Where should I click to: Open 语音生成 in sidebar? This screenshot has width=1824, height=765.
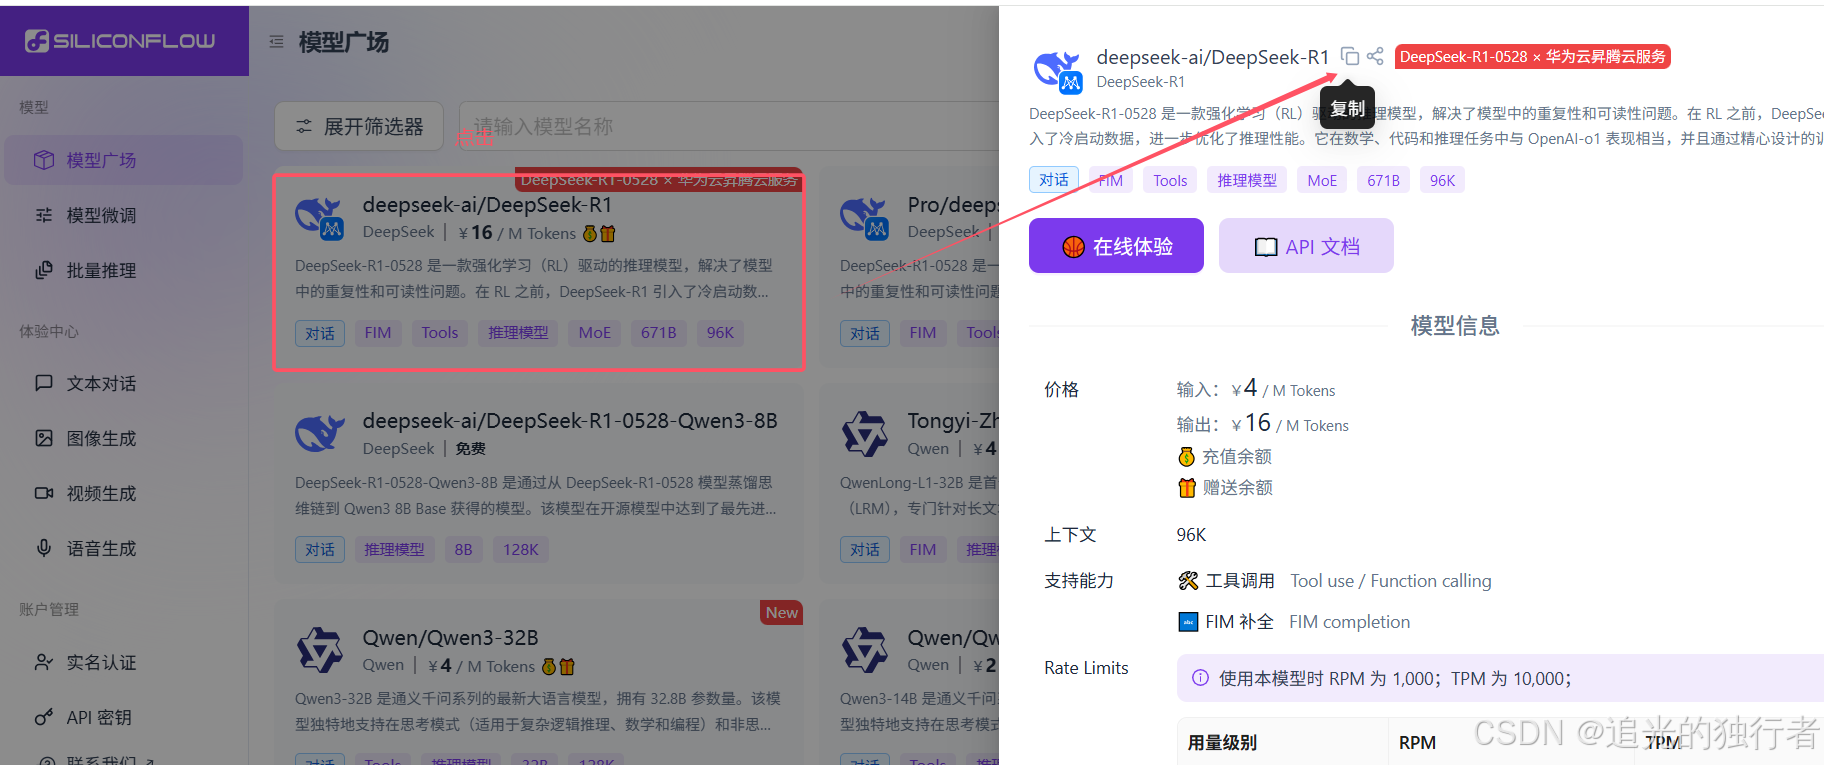click(x=123, y=548)
